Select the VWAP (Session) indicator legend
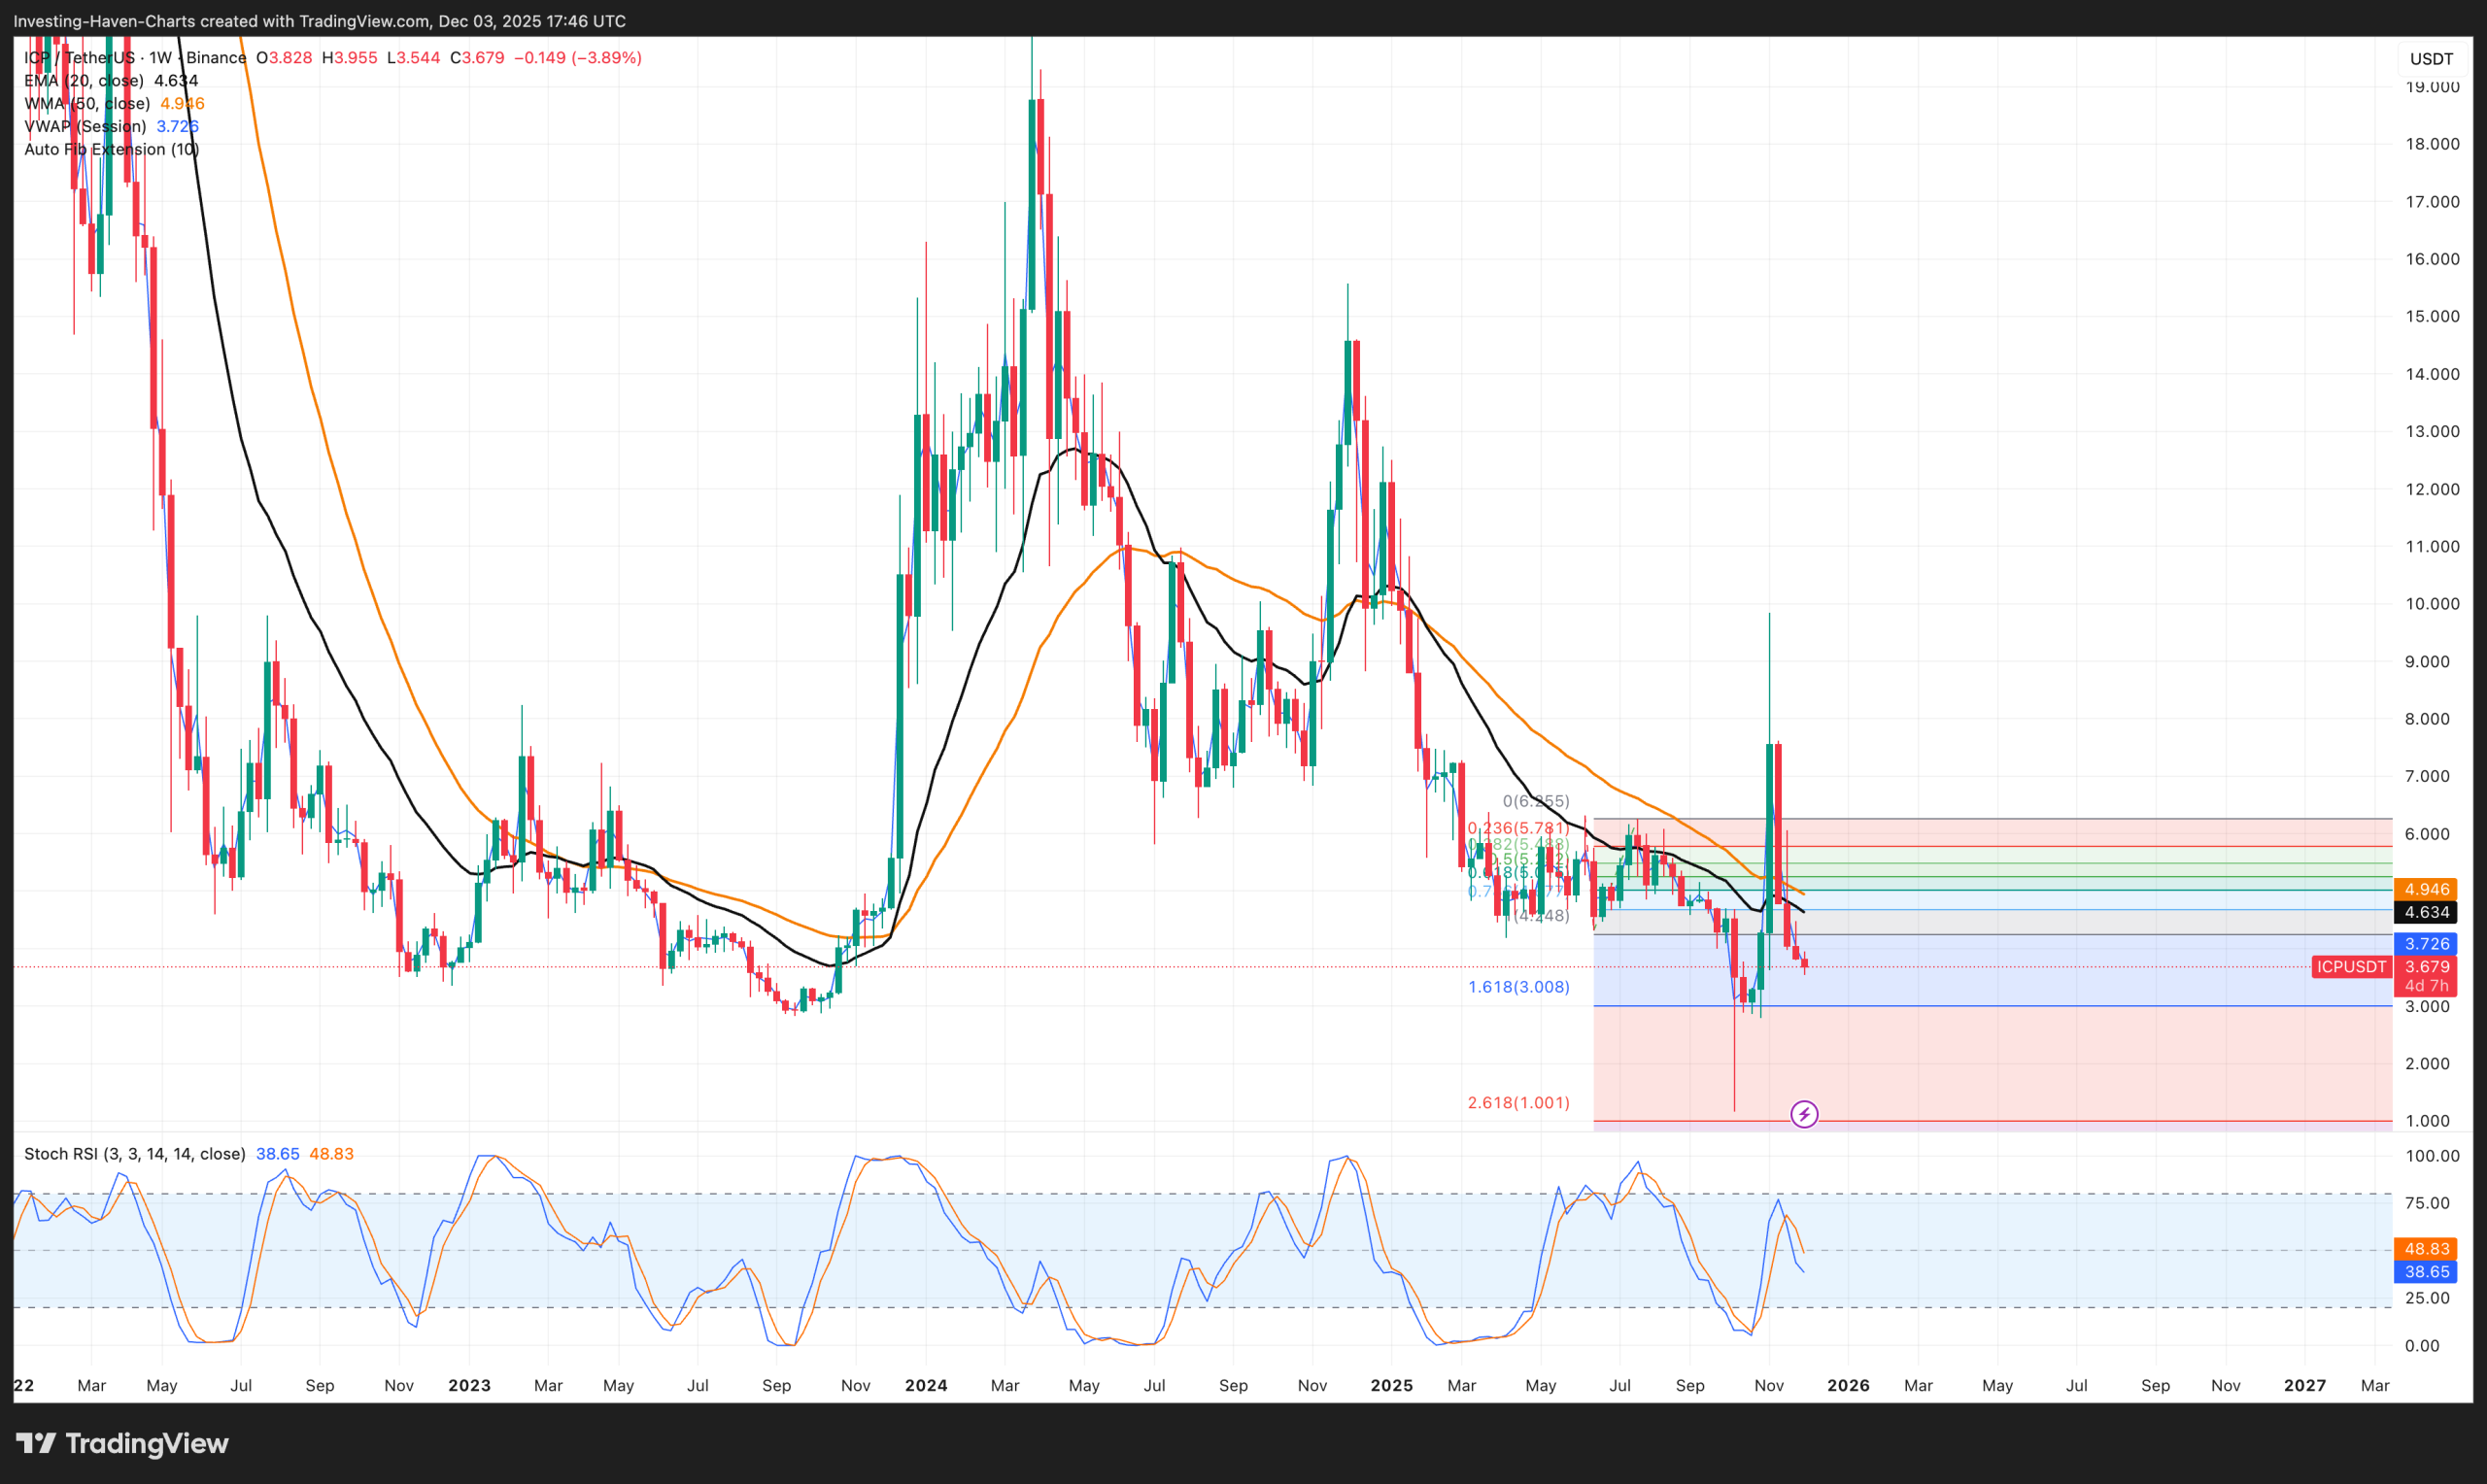2487x1484 pixels. click(85, 127)
